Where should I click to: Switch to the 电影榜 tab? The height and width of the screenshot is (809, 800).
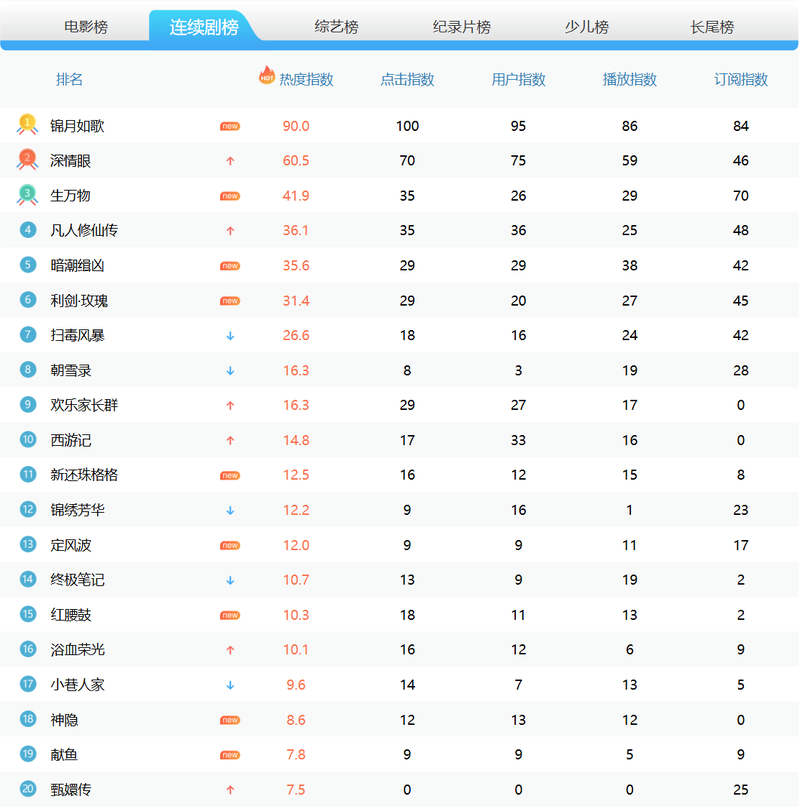point(86,27)
